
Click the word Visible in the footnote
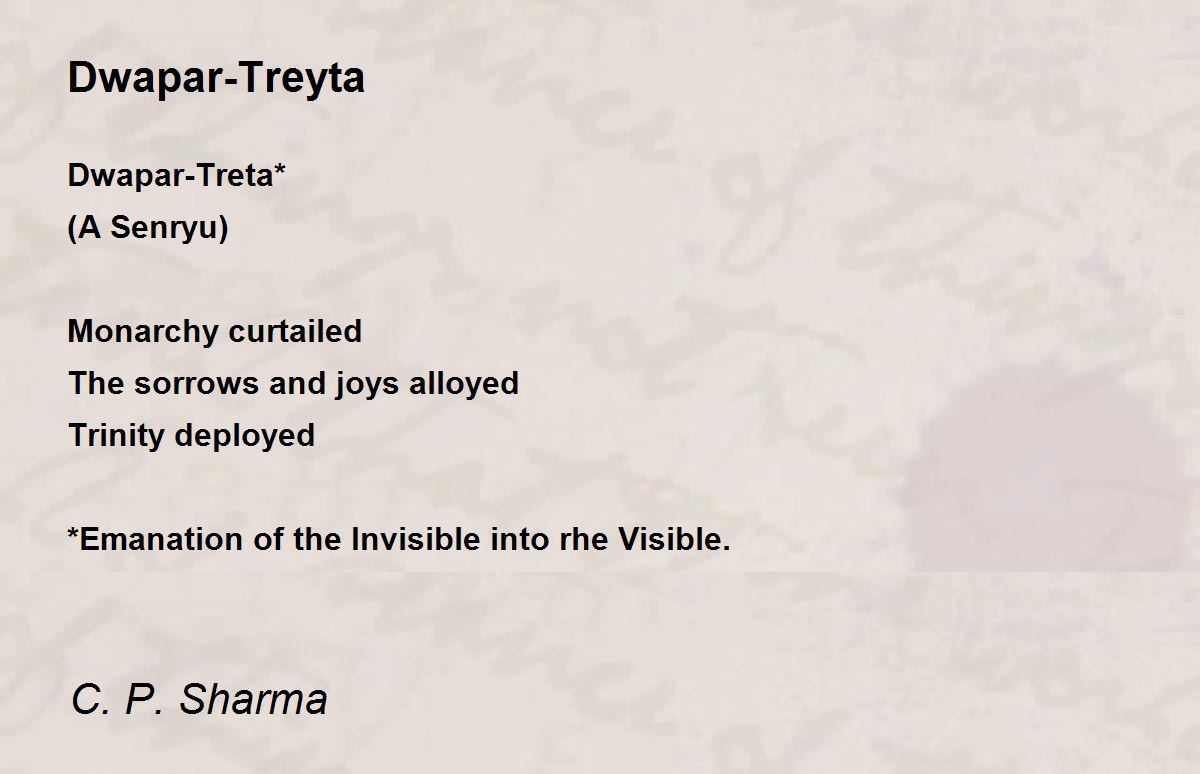click(x=675, y=540)
